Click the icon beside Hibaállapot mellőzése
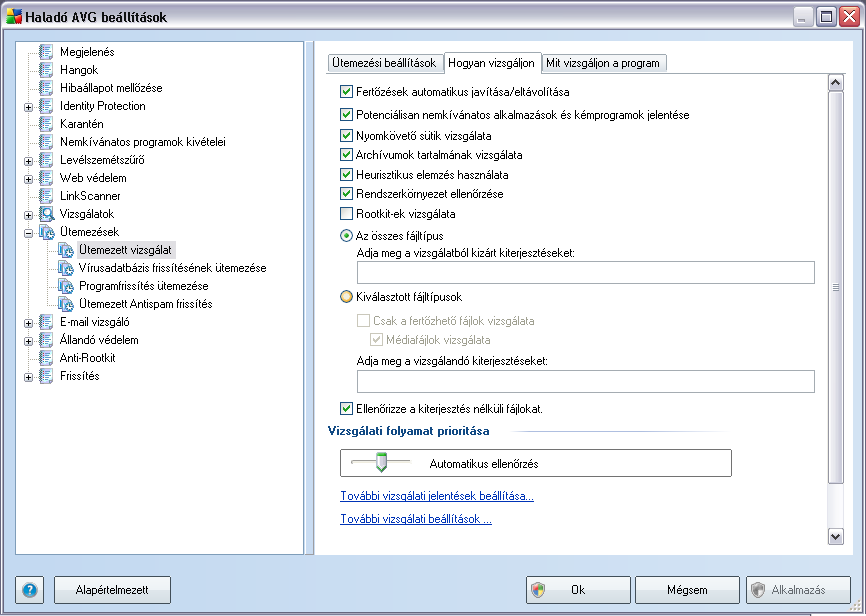866x616 pixels. (x=46, y=88)
